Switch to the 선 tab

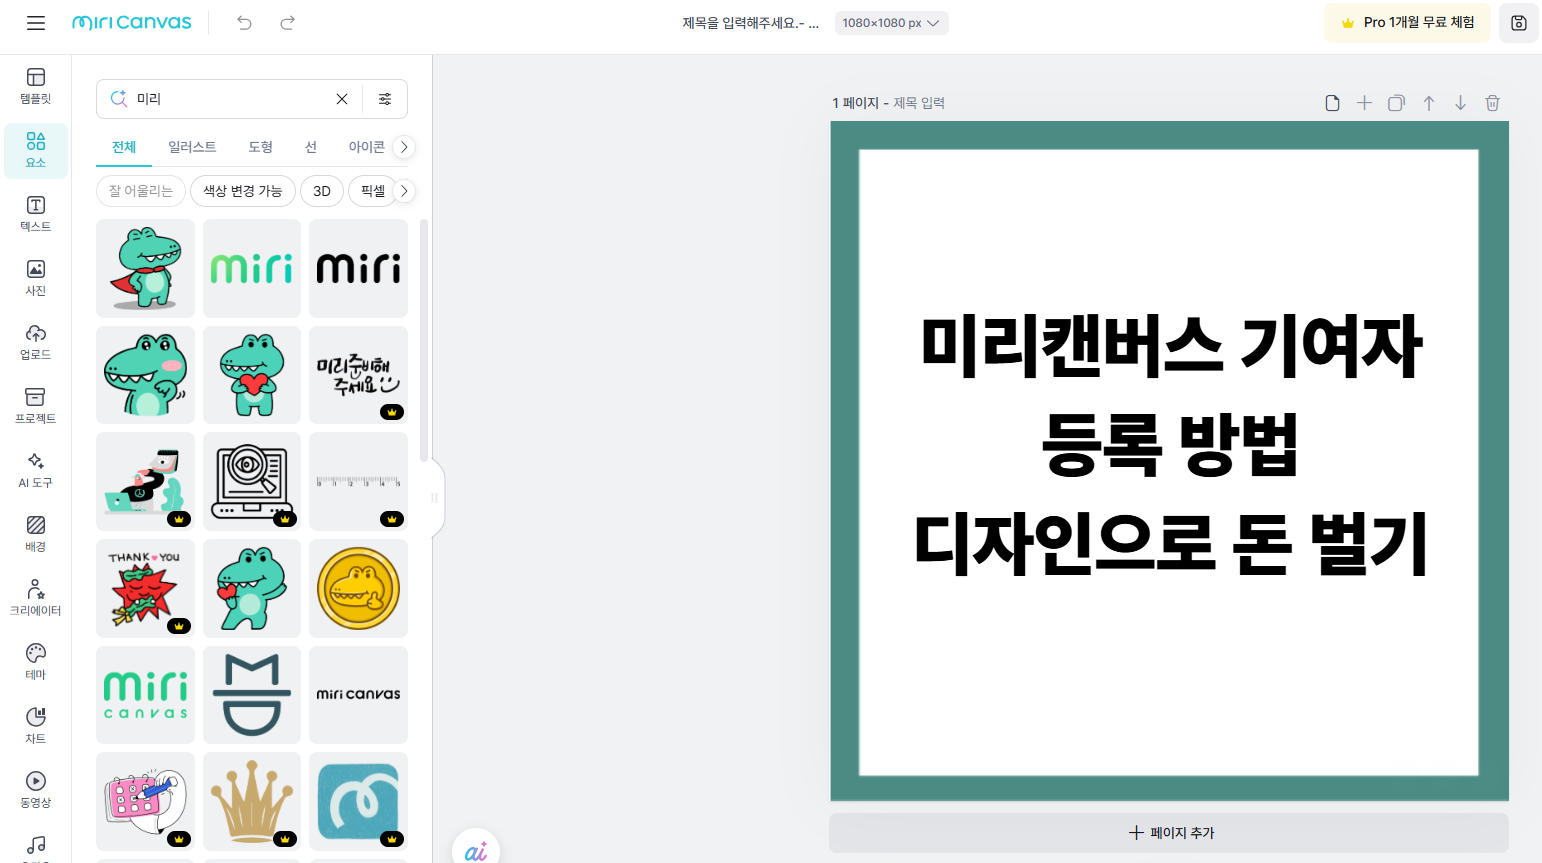[x=311, y=147]
